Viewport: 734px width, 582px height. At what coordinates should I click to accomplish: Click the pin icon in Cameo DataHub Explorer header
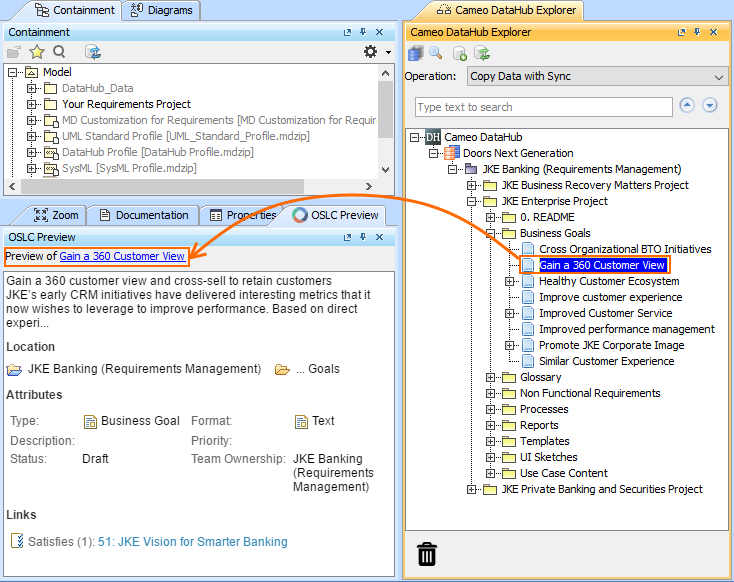(697, 32)
